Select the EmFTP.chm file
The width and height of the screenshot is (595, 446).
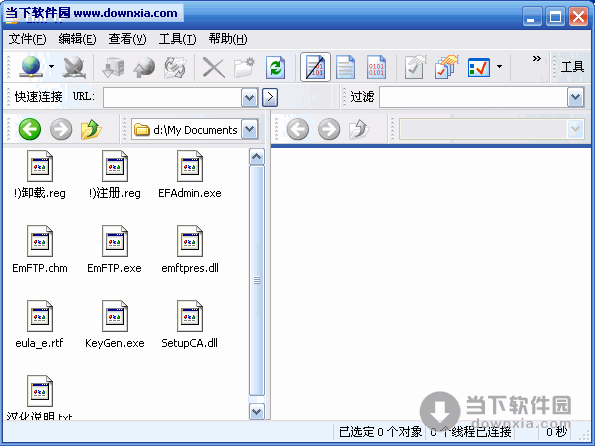pyautogui.click(x=40, y=250)
